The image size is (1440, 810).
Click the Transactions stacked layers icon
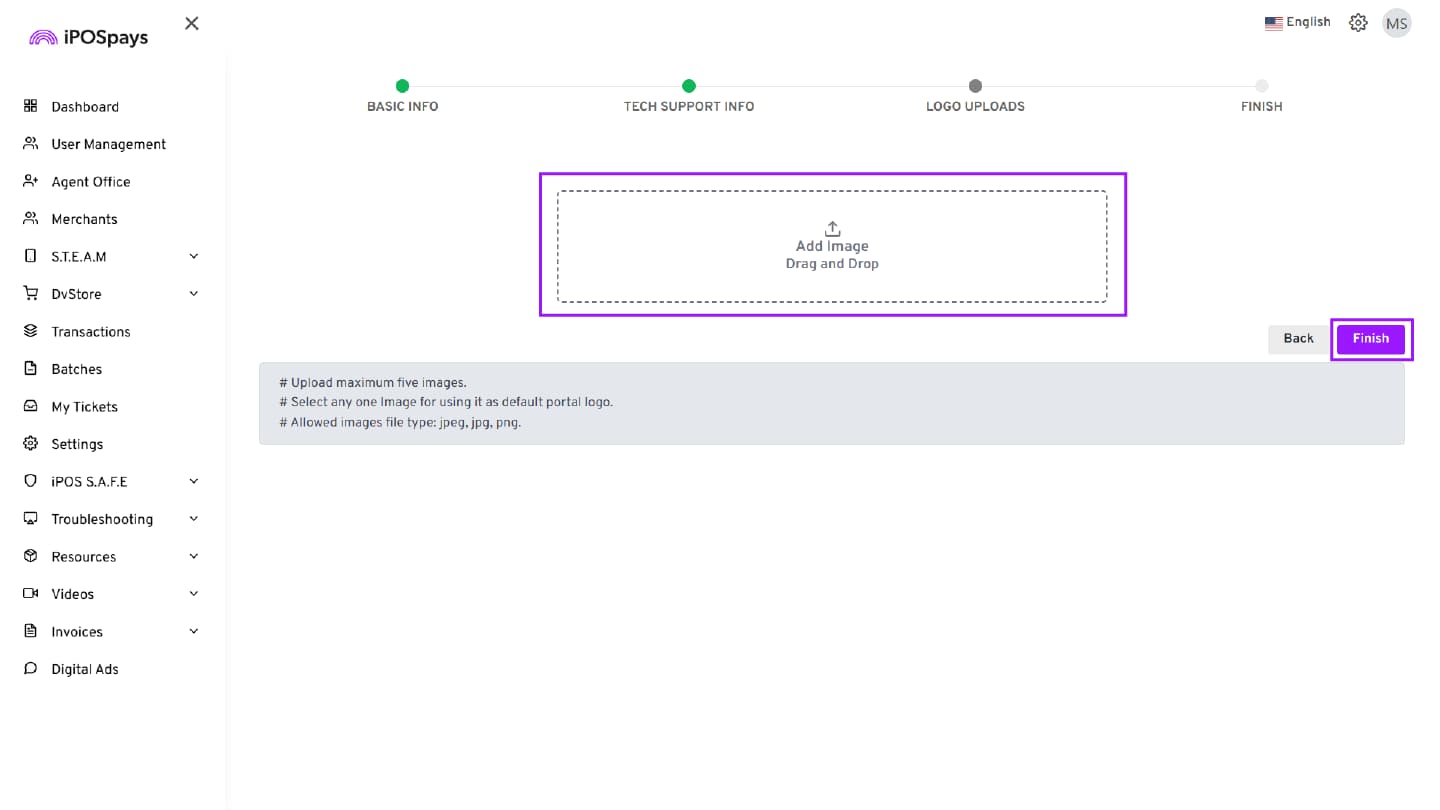click(x=30, y=331)
